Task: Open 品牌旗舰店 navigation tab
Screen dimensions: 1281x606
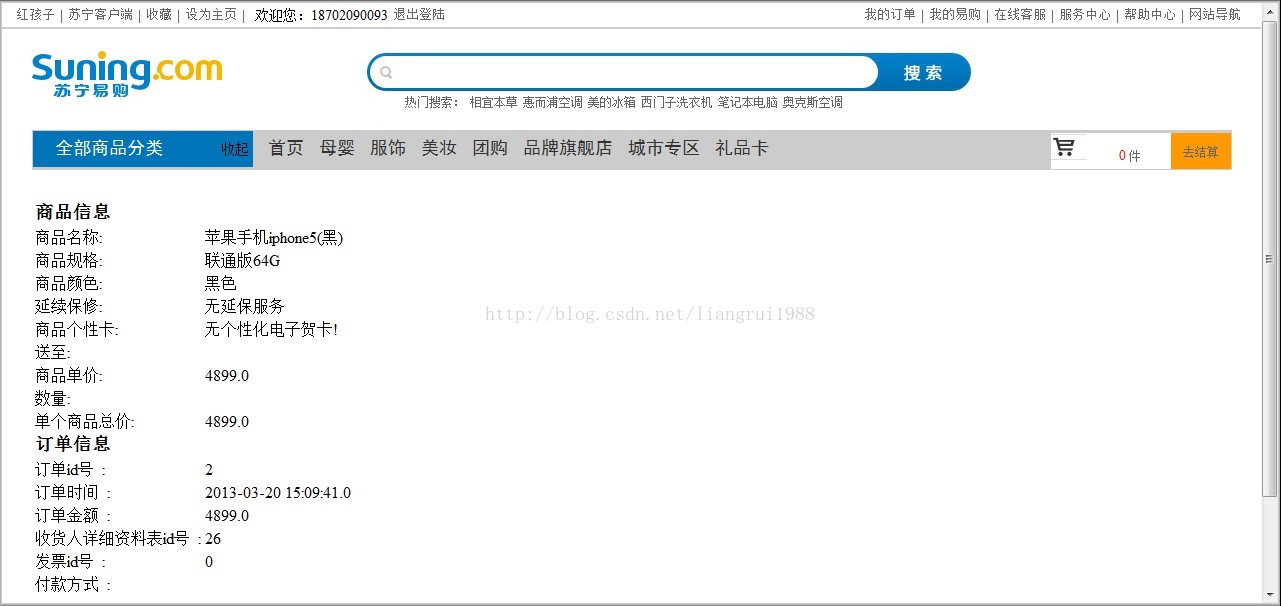Action: pos(568,148)
